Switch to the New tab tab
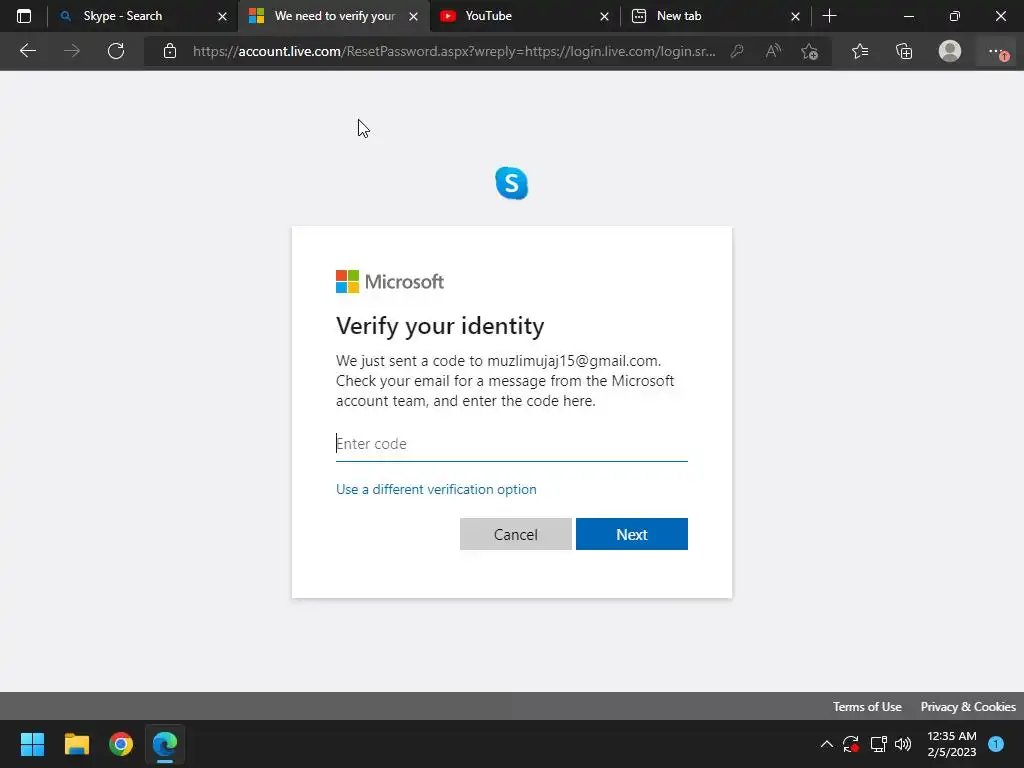Viewport: 1024px width, 768px height. coord(715,16)
